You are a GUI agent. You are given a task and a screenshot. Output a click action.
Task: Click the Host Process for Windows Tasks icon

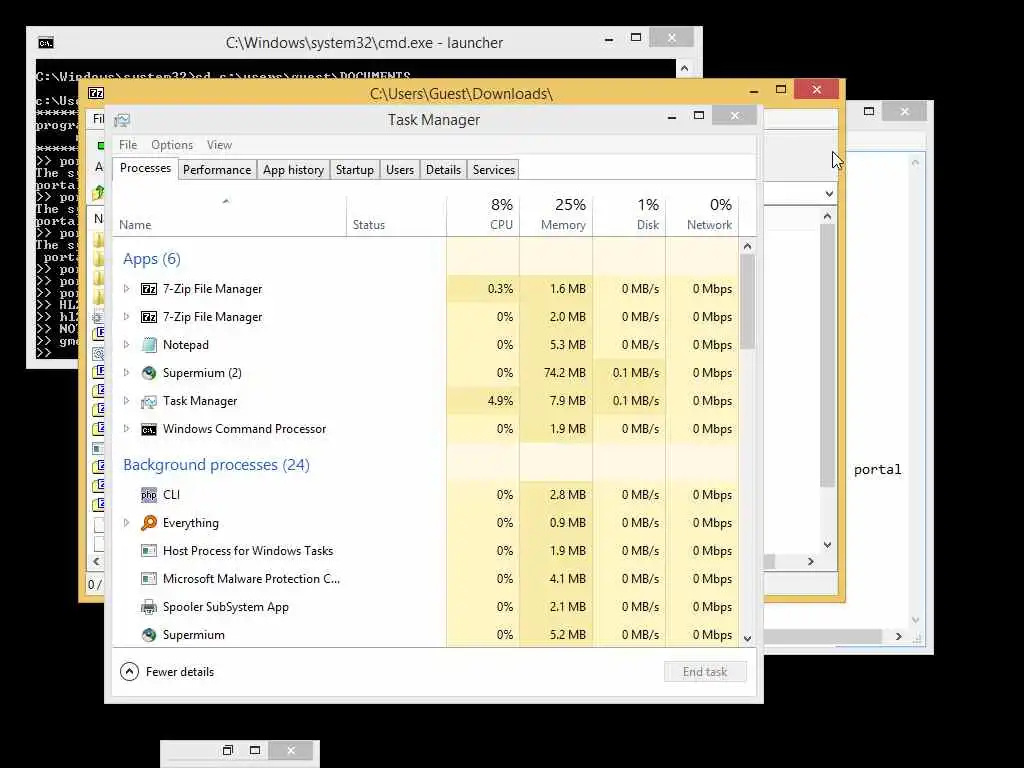point(149,551)
